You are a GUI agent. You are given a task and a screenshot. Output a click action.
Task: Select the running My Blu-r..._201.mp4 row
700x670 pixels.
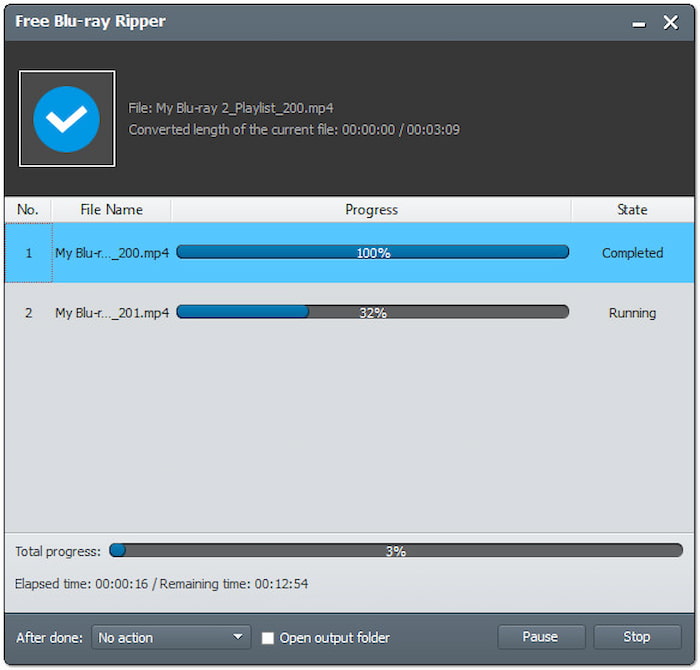click(x=111, y=313)
